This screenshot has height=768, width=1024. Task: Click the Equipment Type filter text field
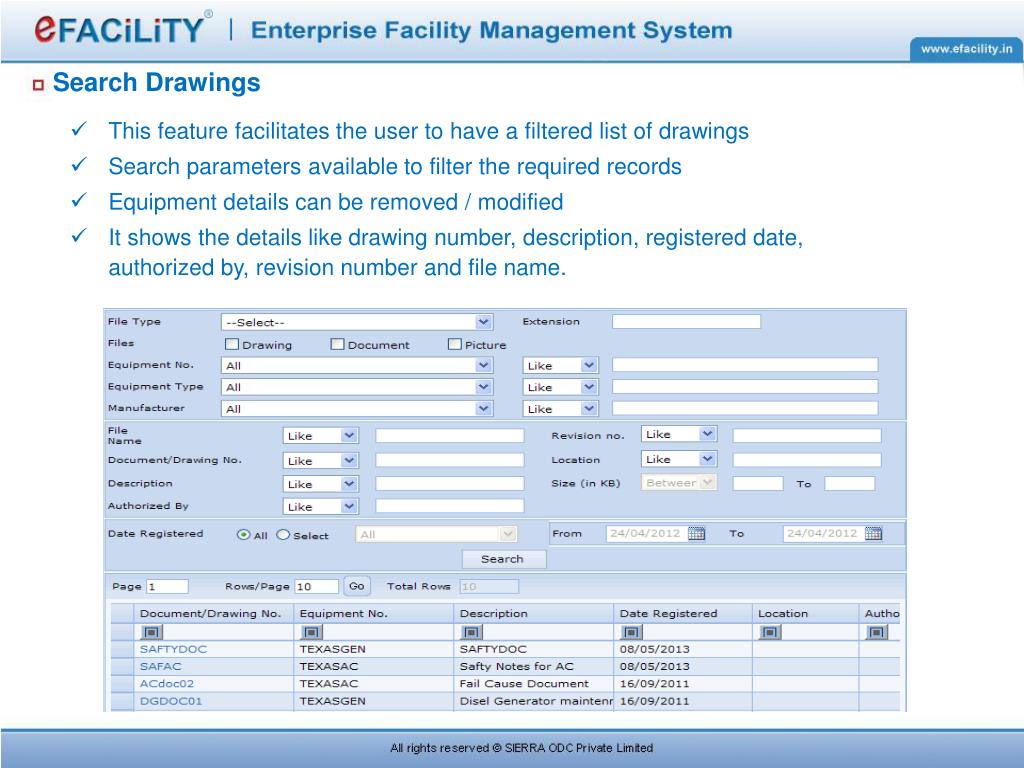point(745,387)
